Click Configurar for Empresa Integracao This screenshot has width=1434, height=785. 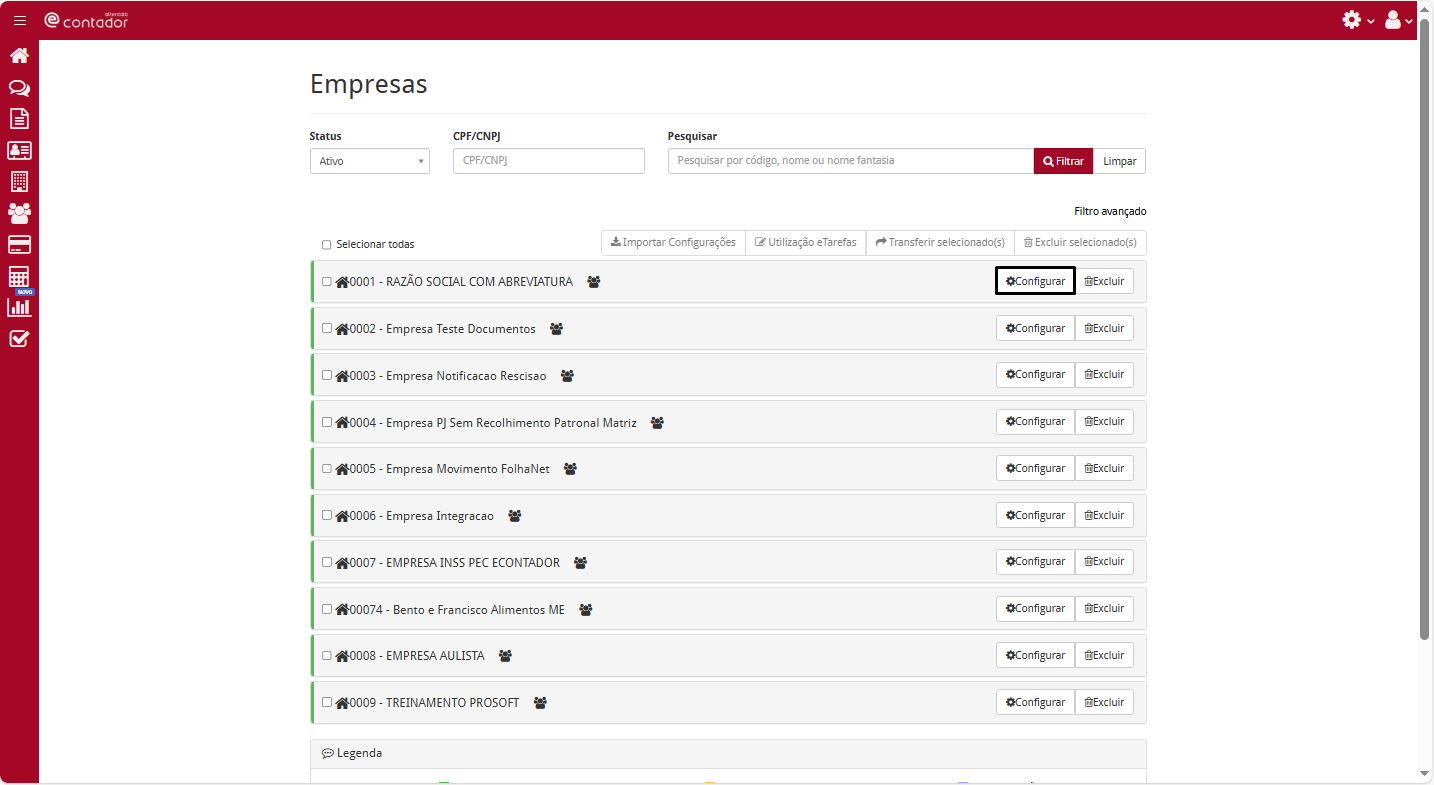[1035, 515]
